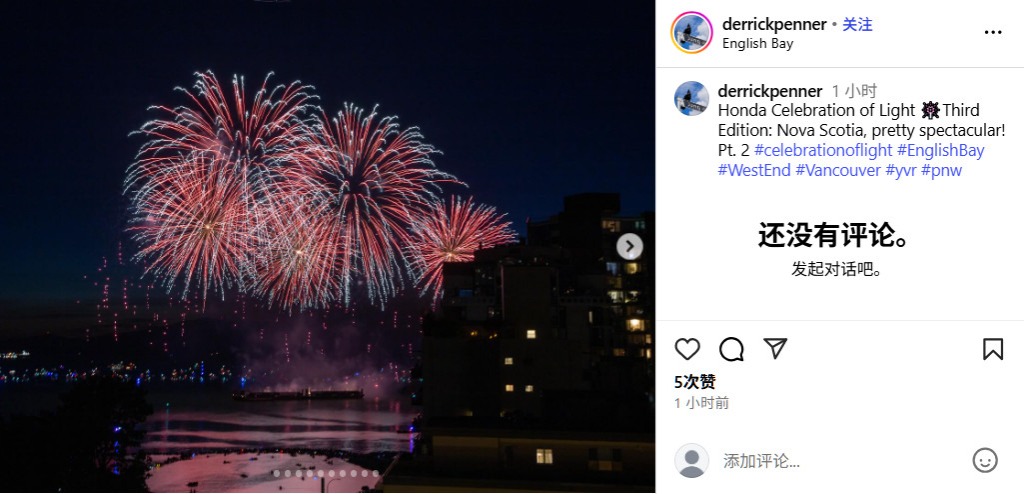Viewport: 1024px width, 494px height.
Task: Open the #celebrationoflight hashtag
Action: coord(823,150)
